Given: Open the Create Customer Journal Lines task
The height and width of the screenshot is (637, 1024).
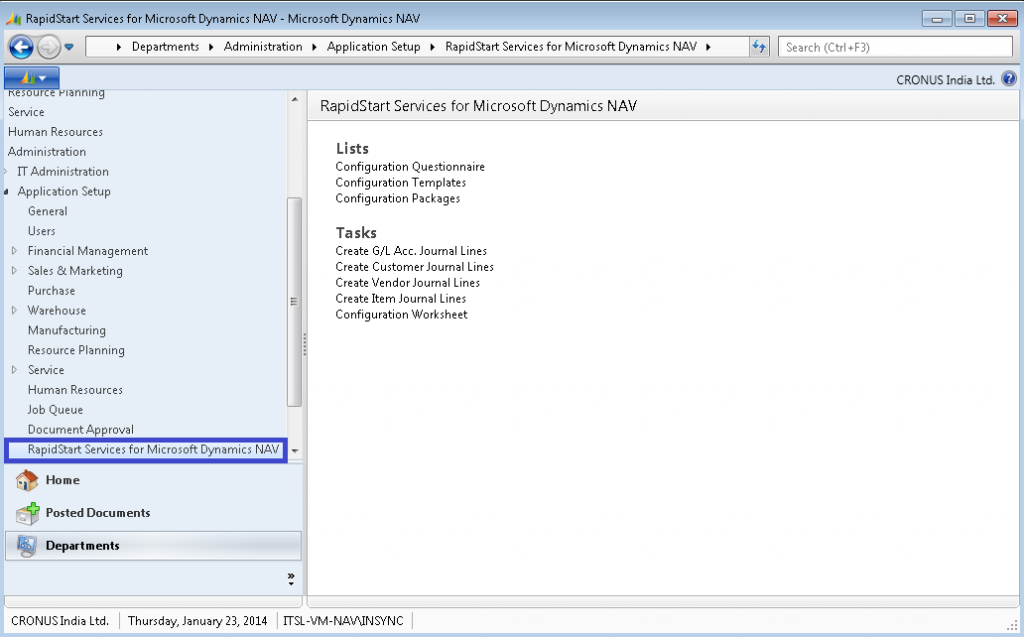Looking at the screenshot, I should coord(416,266).
